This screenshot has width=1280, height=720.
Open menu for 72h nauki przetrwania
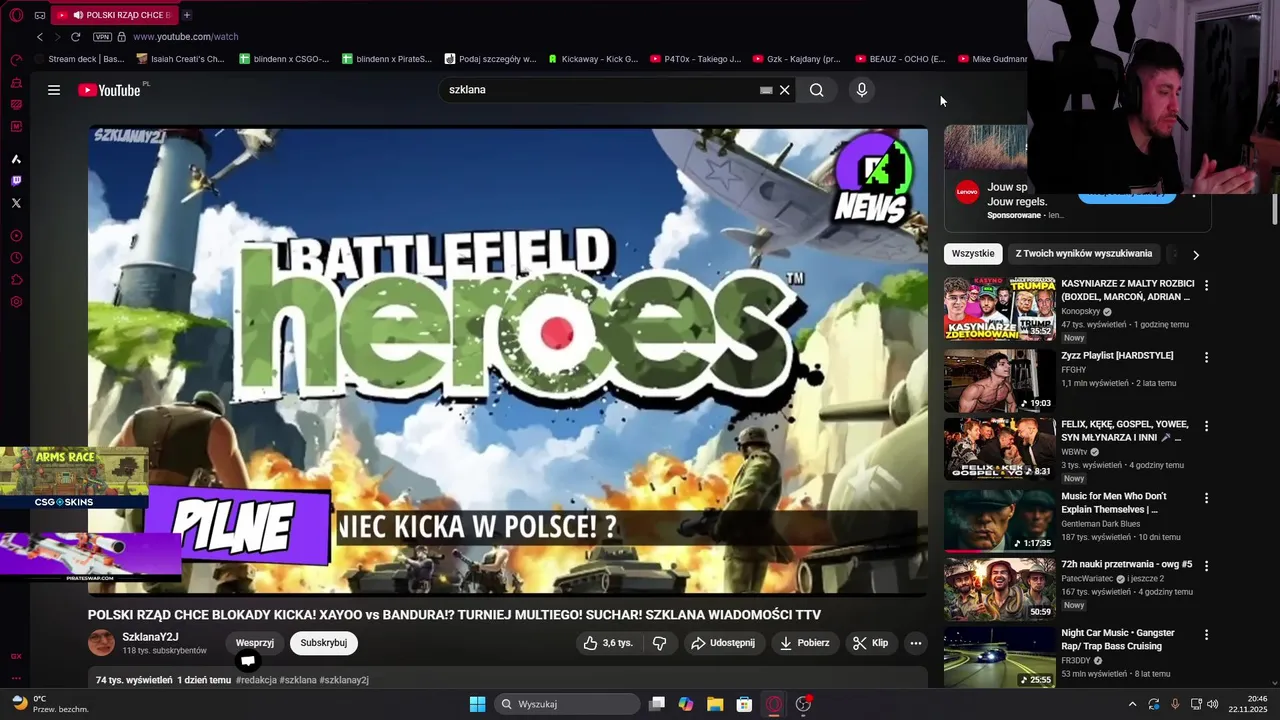1206,566
